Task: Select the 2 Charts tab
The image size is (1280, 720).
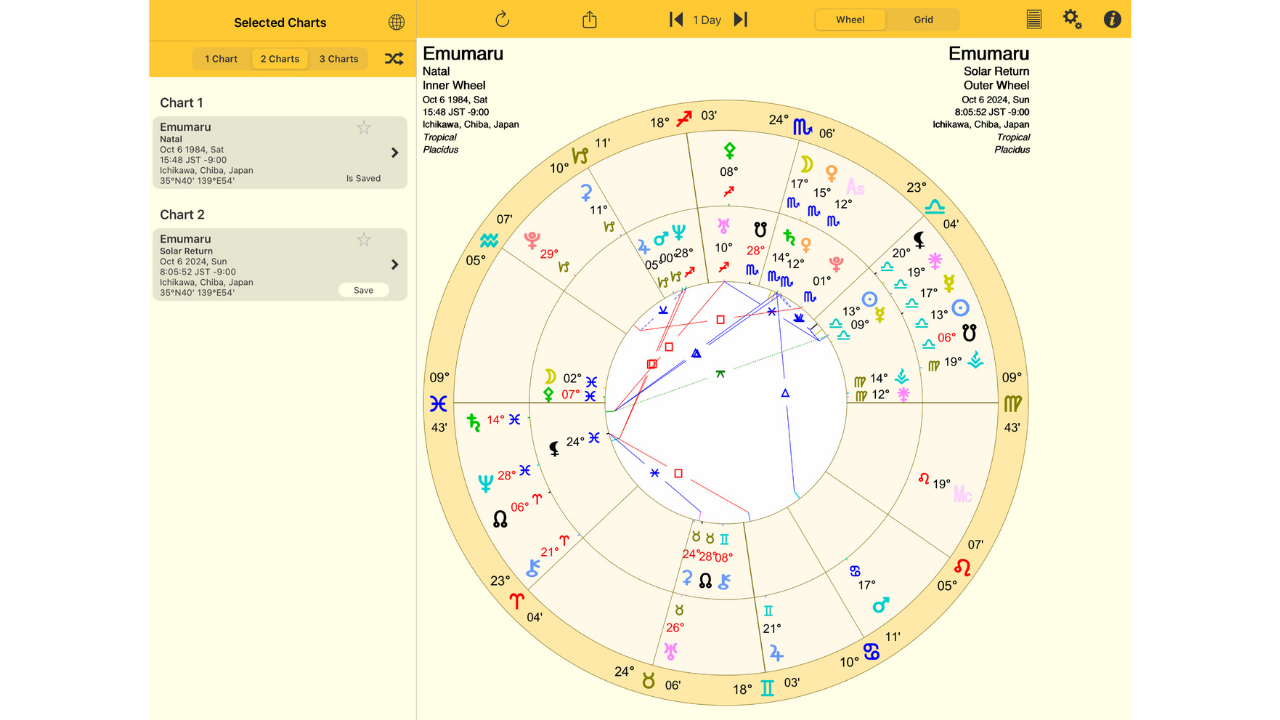Action: click(x=280, y=59)
